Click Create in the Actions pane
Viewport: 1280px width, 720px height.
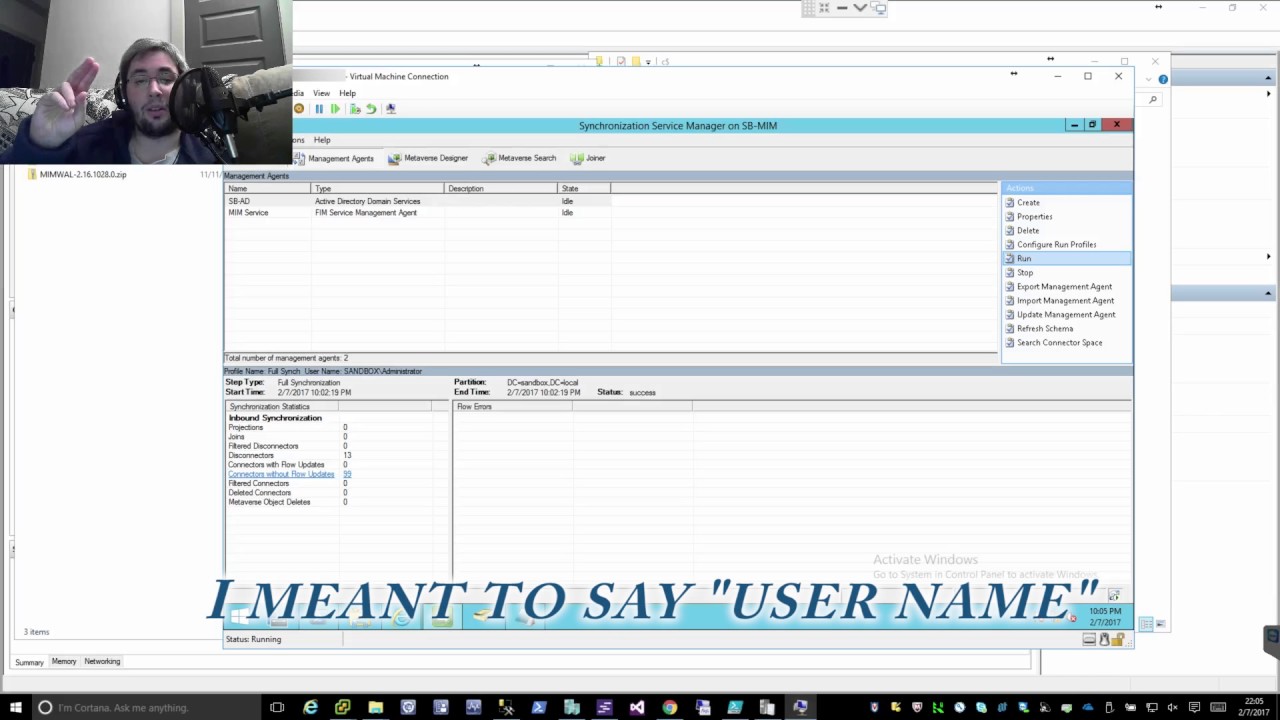1028,203
